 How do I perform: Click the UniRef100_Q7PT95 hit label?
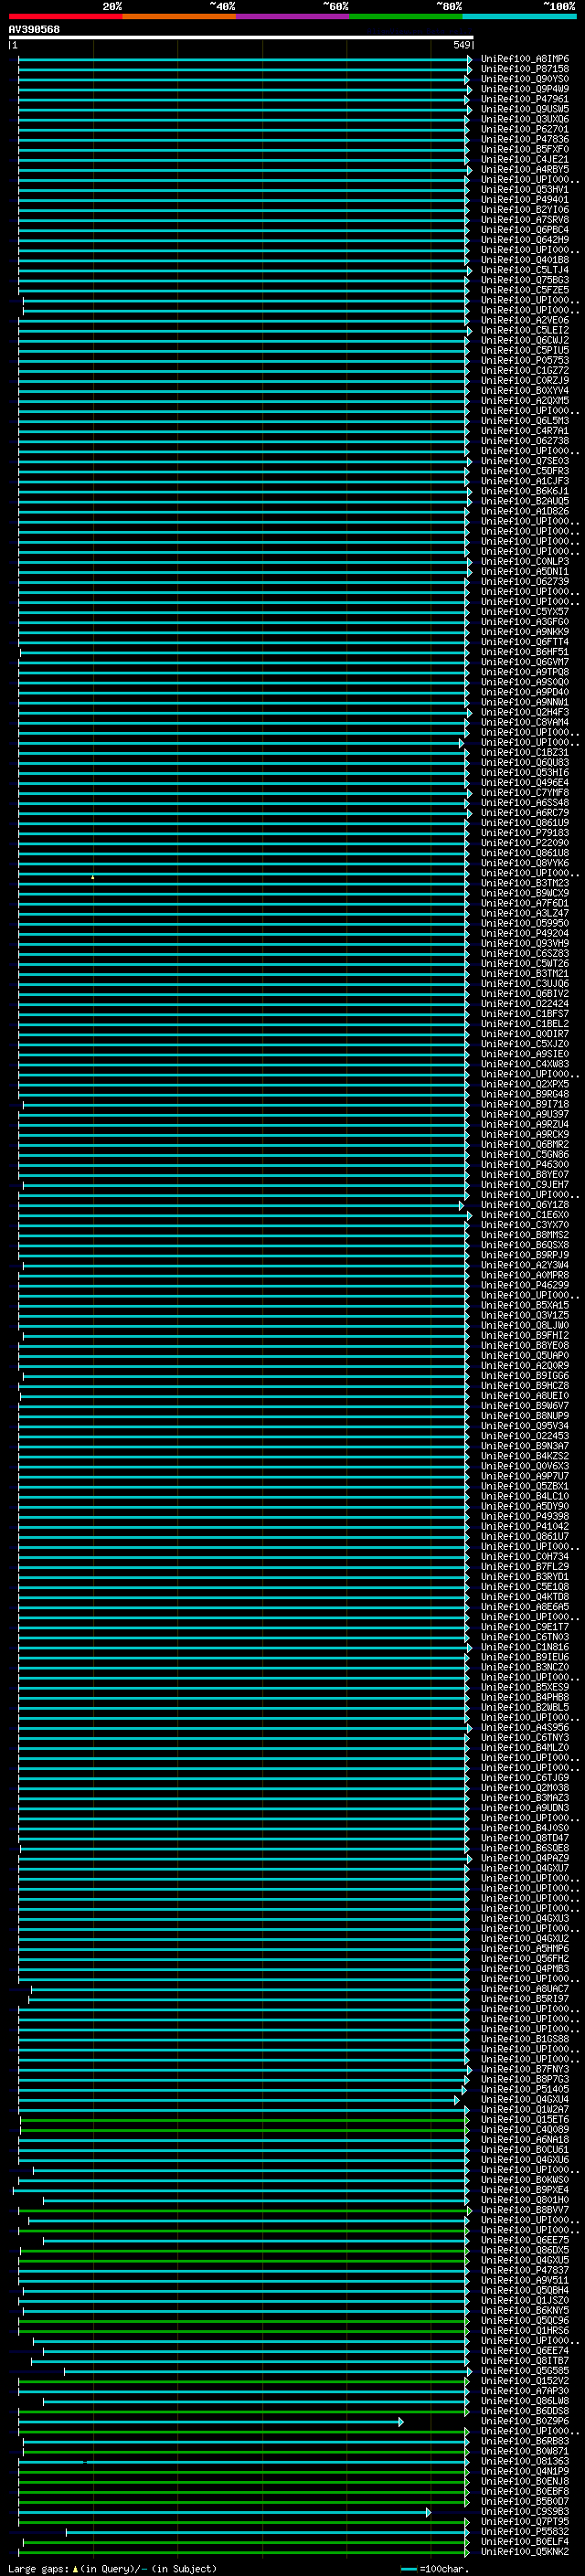pyautogui.click(x=524, y=2521)
